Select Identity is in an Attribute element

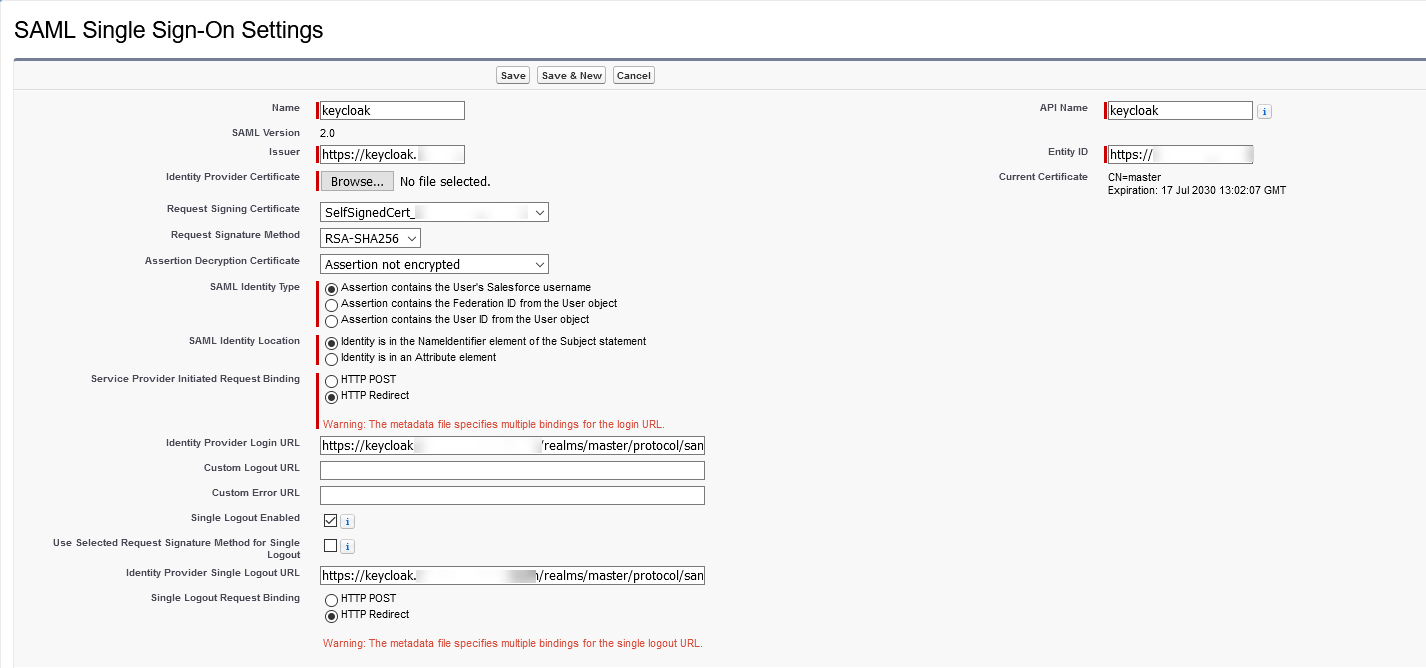(x=331, y=358)
